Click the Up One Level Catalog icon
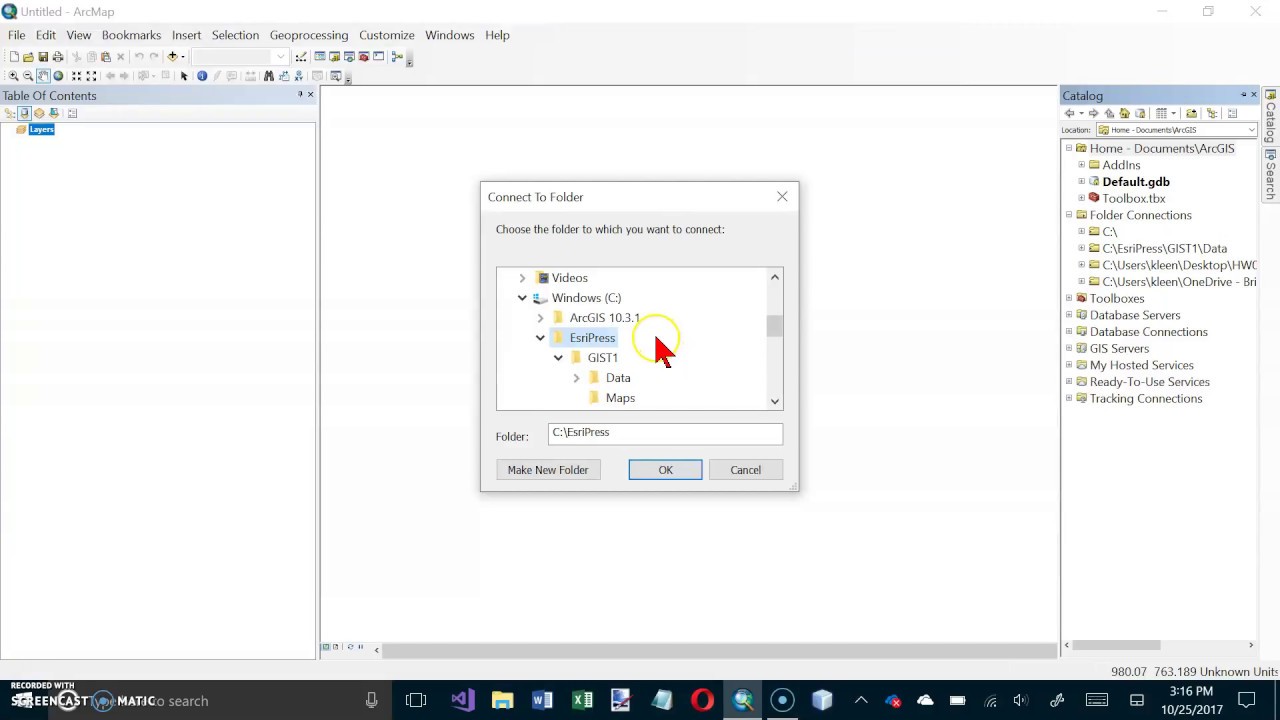The height and width of the screenshot is (720, 1280). point(1109,113)
